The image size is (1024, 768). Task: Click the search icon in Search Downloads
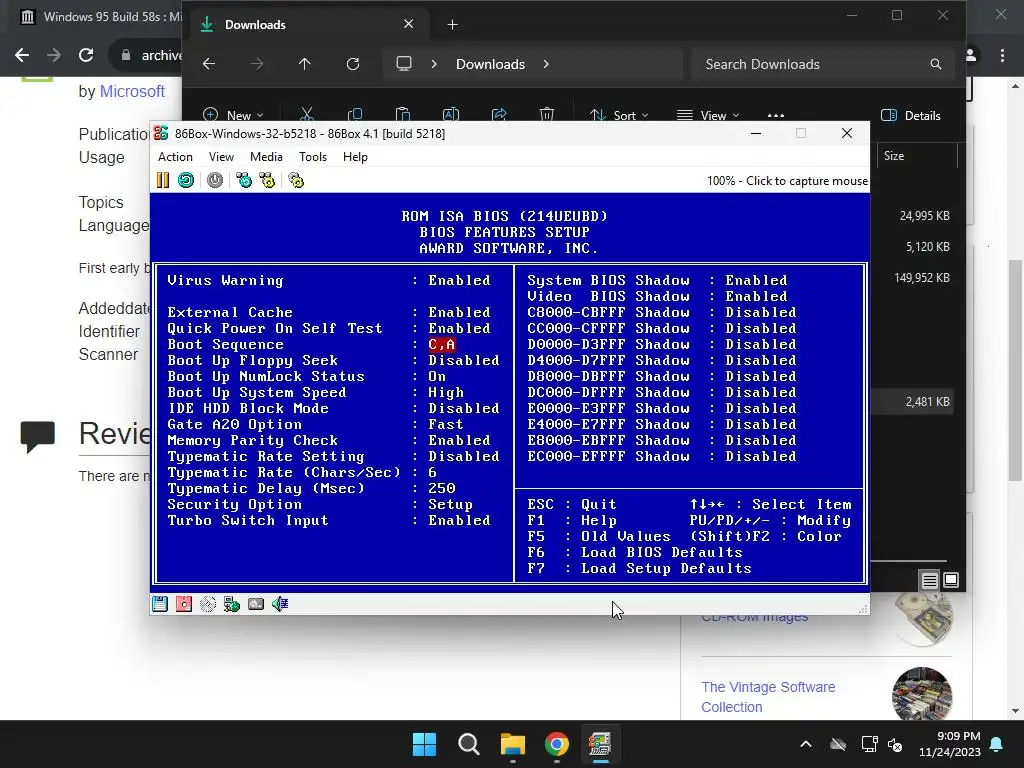(936, 64)
